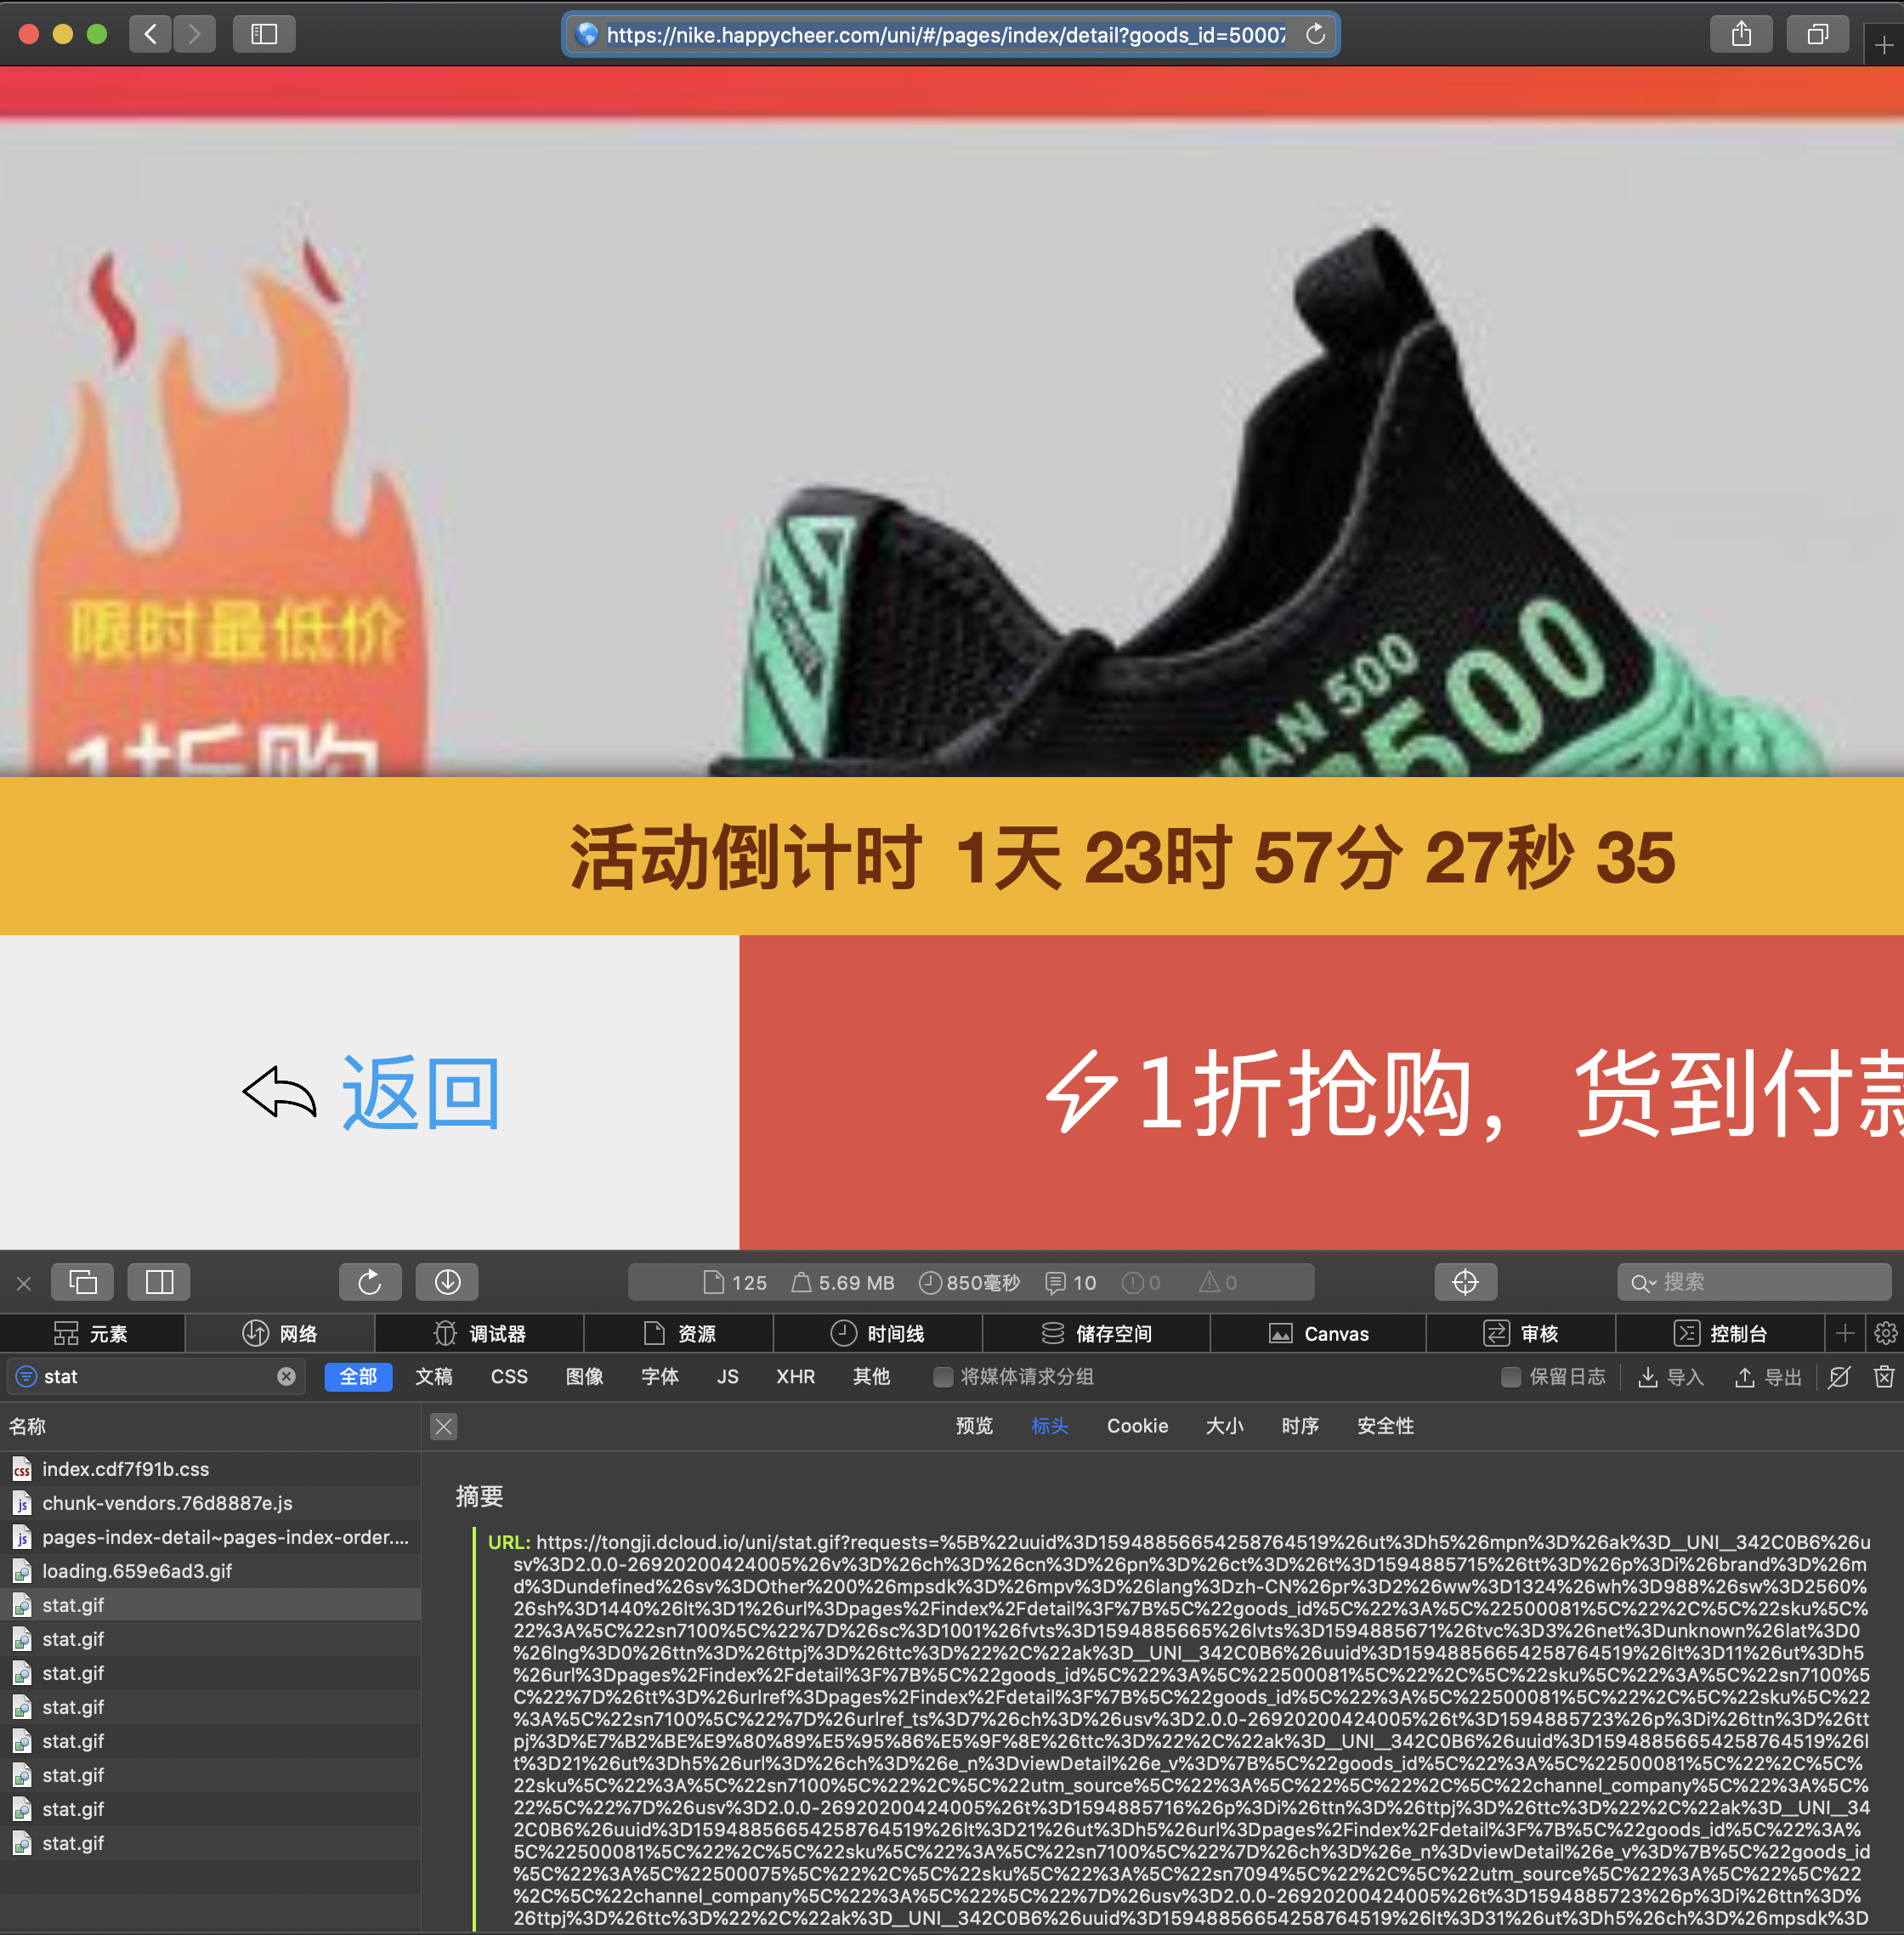Open the 资源 tab
Image resolution: width=1904 pixels, height=1935 pixels.
pyautogui.click(x=679, y=1334)
